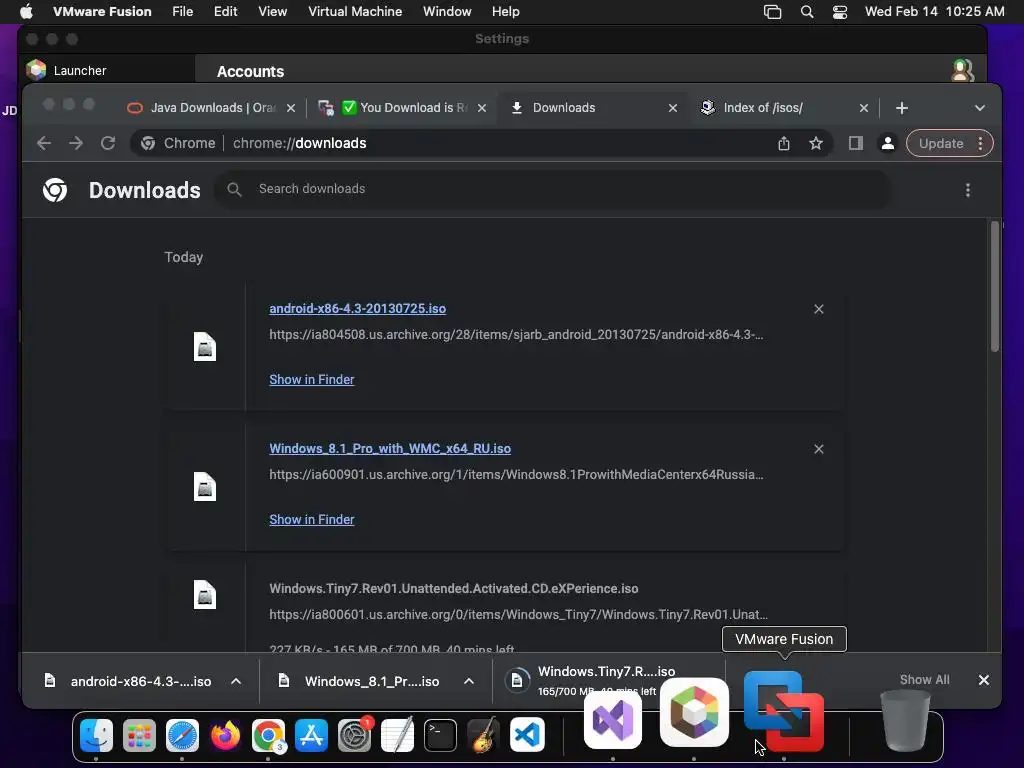Image resolution: width=1024 pixels, height=768 pixels.
Task: Open the cube launcher app in the Dock
Action: coord(694,712)
